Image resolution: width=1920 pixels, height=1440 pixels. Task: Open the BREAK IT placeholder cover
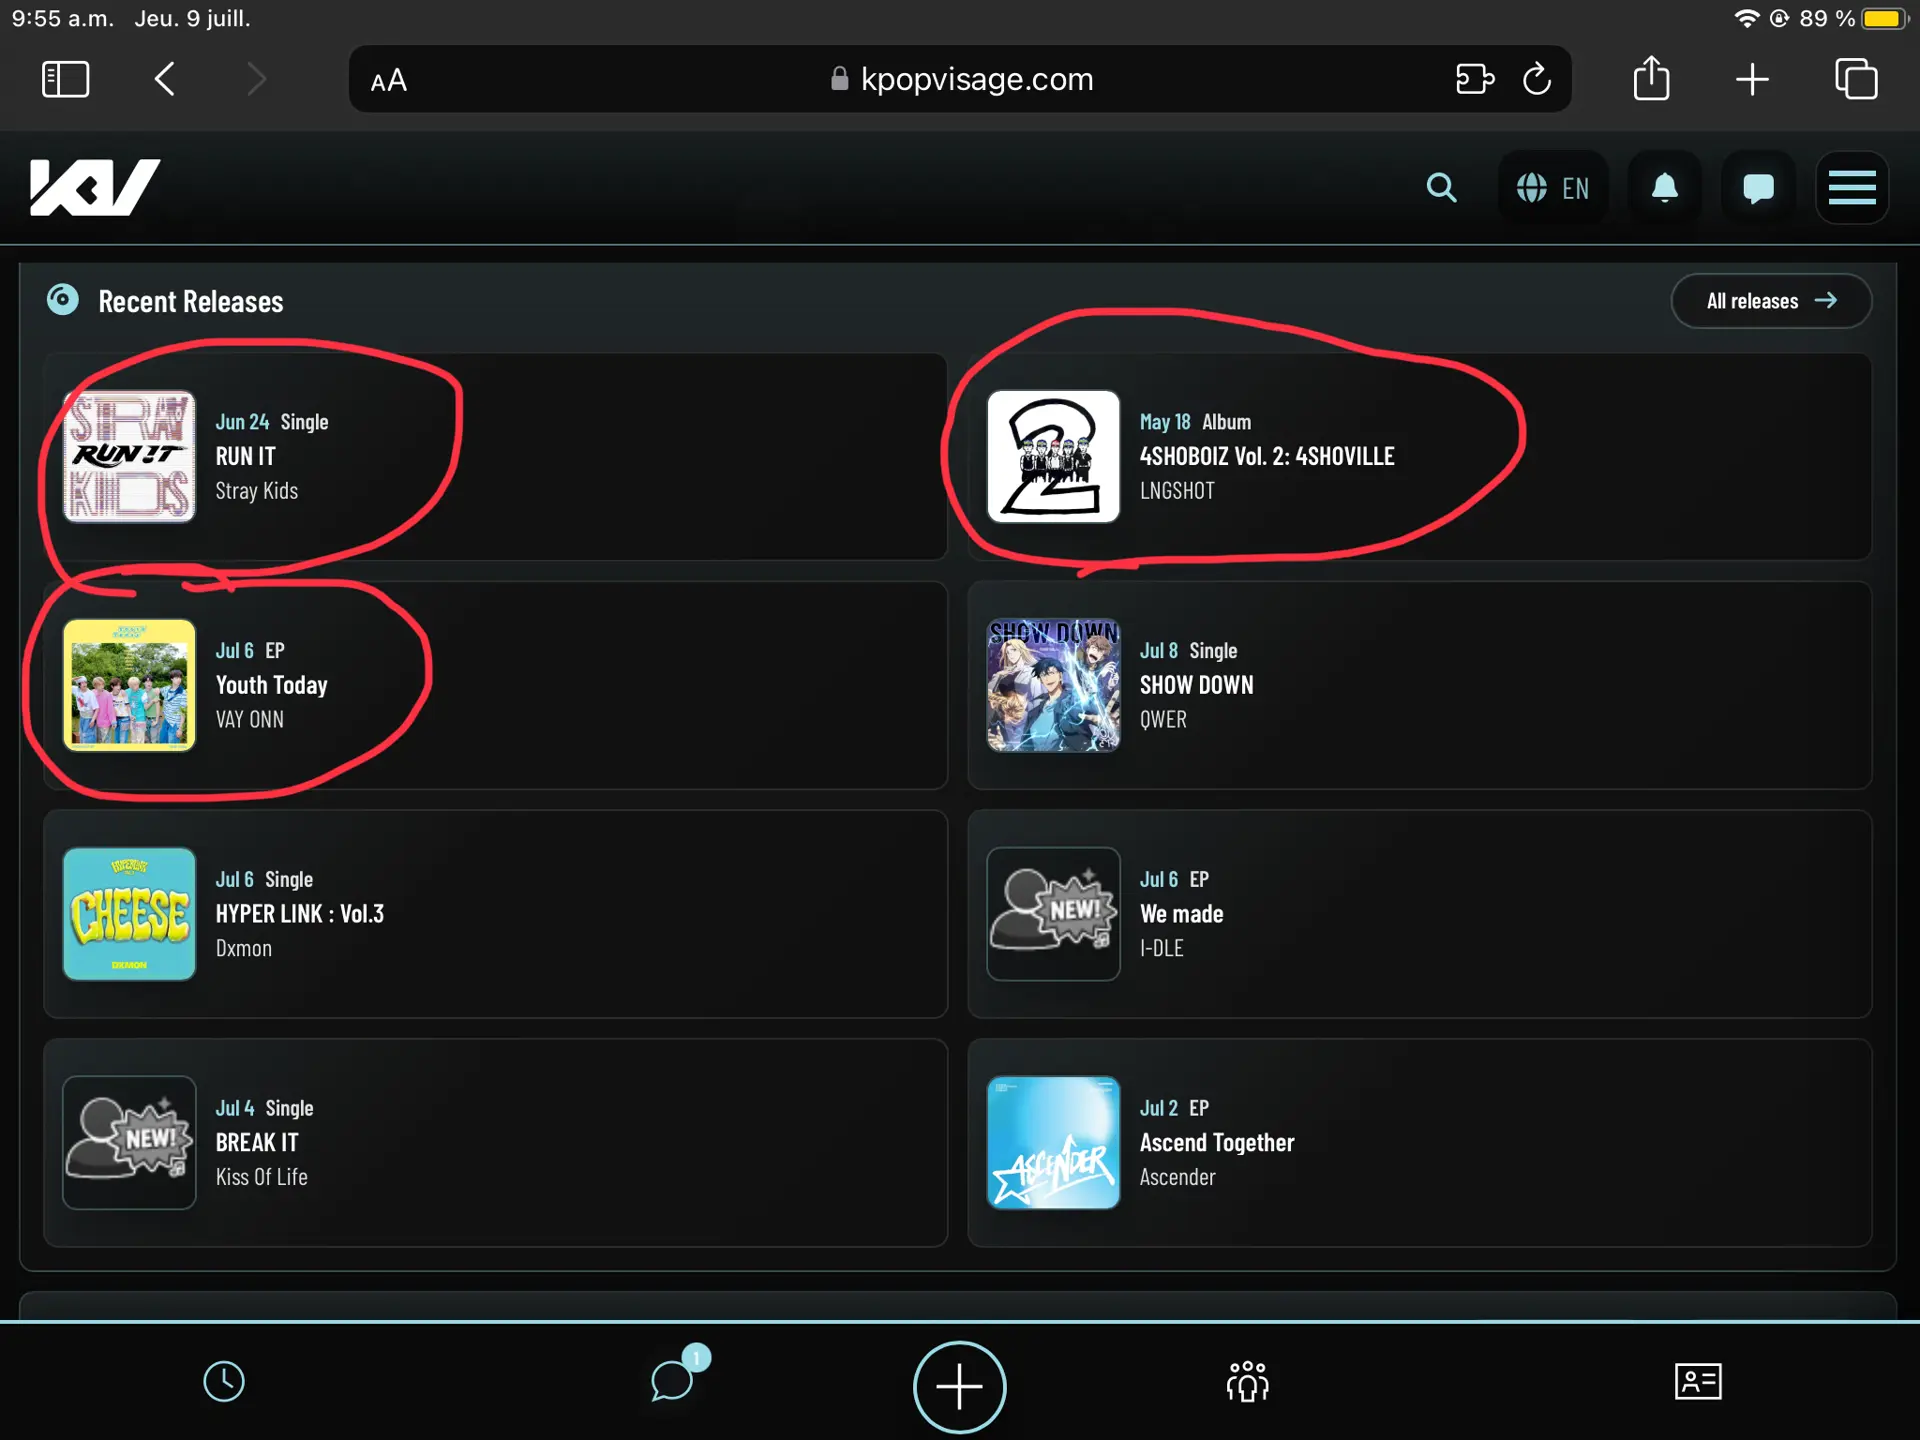pyautogui.click(x=129, y=1143)
